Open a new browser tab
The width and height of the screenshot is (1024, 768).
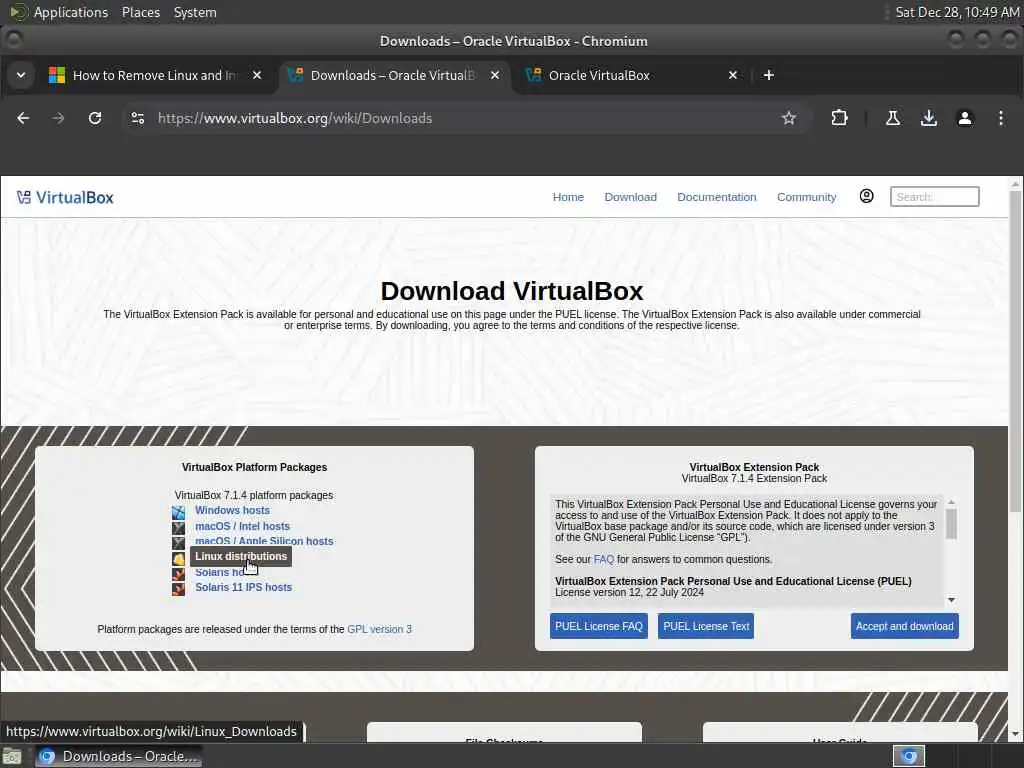click(x=769, y=75)
